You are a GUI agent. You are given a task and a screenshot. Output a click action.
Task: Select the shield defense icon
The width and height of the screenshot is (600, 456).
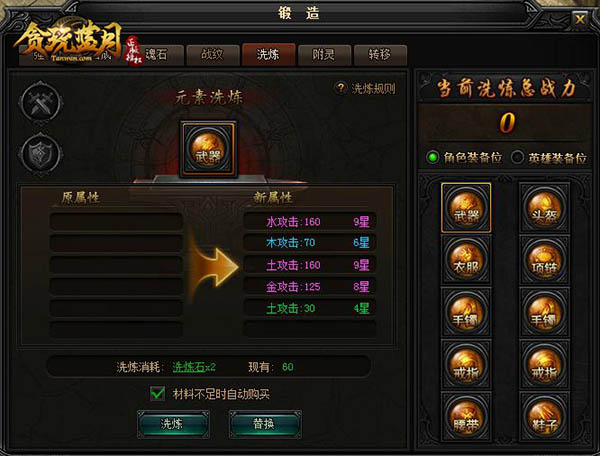pyautogui.click(x=40, y=154)
